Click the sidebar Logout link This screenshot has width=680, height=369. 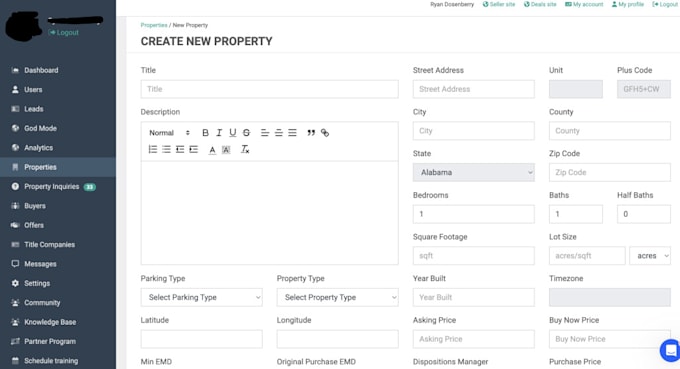(64, 33)
